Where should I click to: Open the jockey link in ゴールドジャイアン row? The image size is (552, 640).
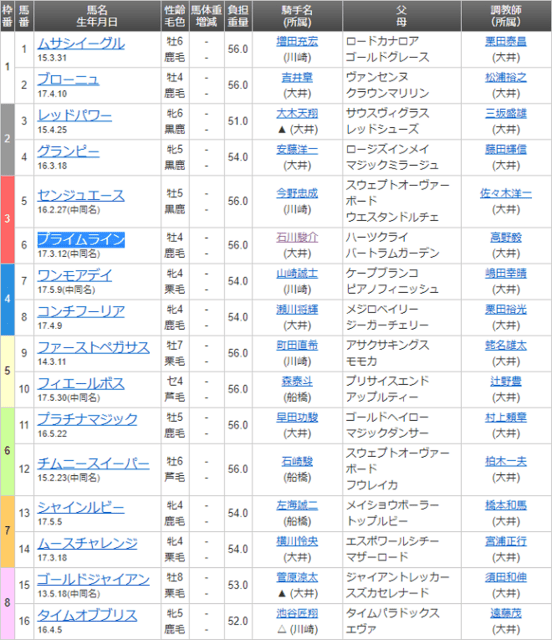click(297, 577)
